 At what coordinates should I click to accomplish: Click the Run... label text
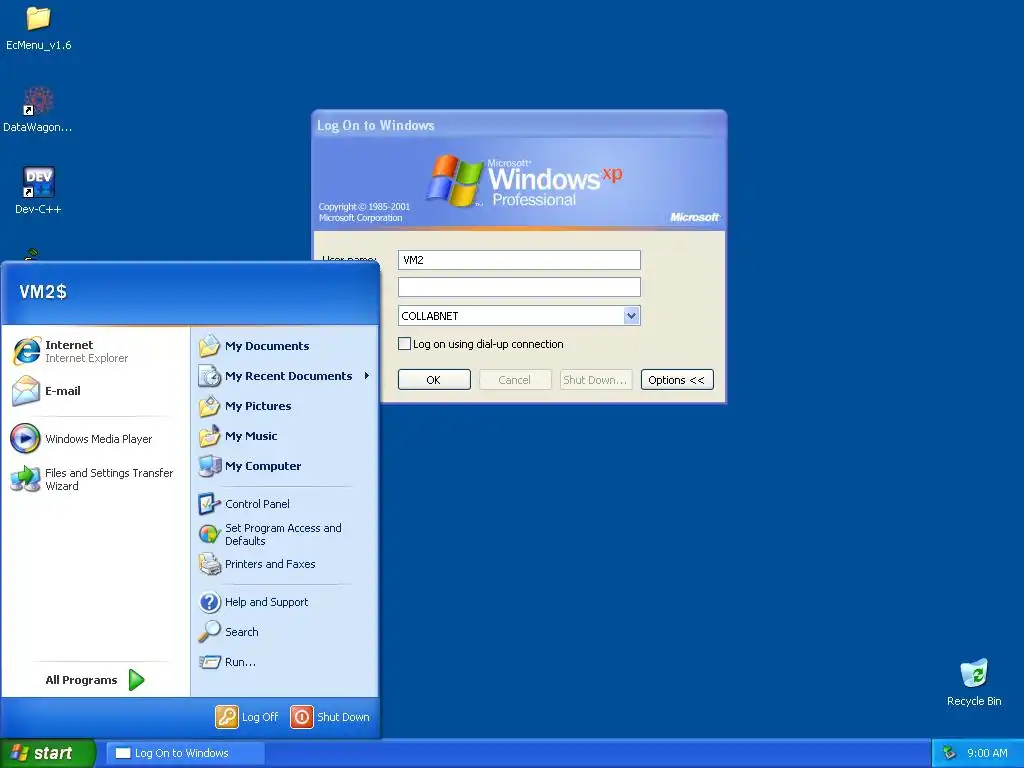[240, 662]
